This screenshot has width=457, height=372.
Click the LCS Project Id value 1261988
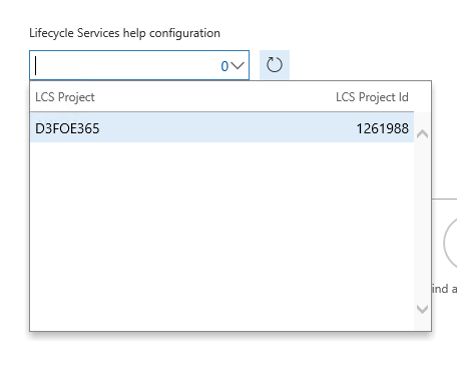pyautogui.click(x=382, y=128)
